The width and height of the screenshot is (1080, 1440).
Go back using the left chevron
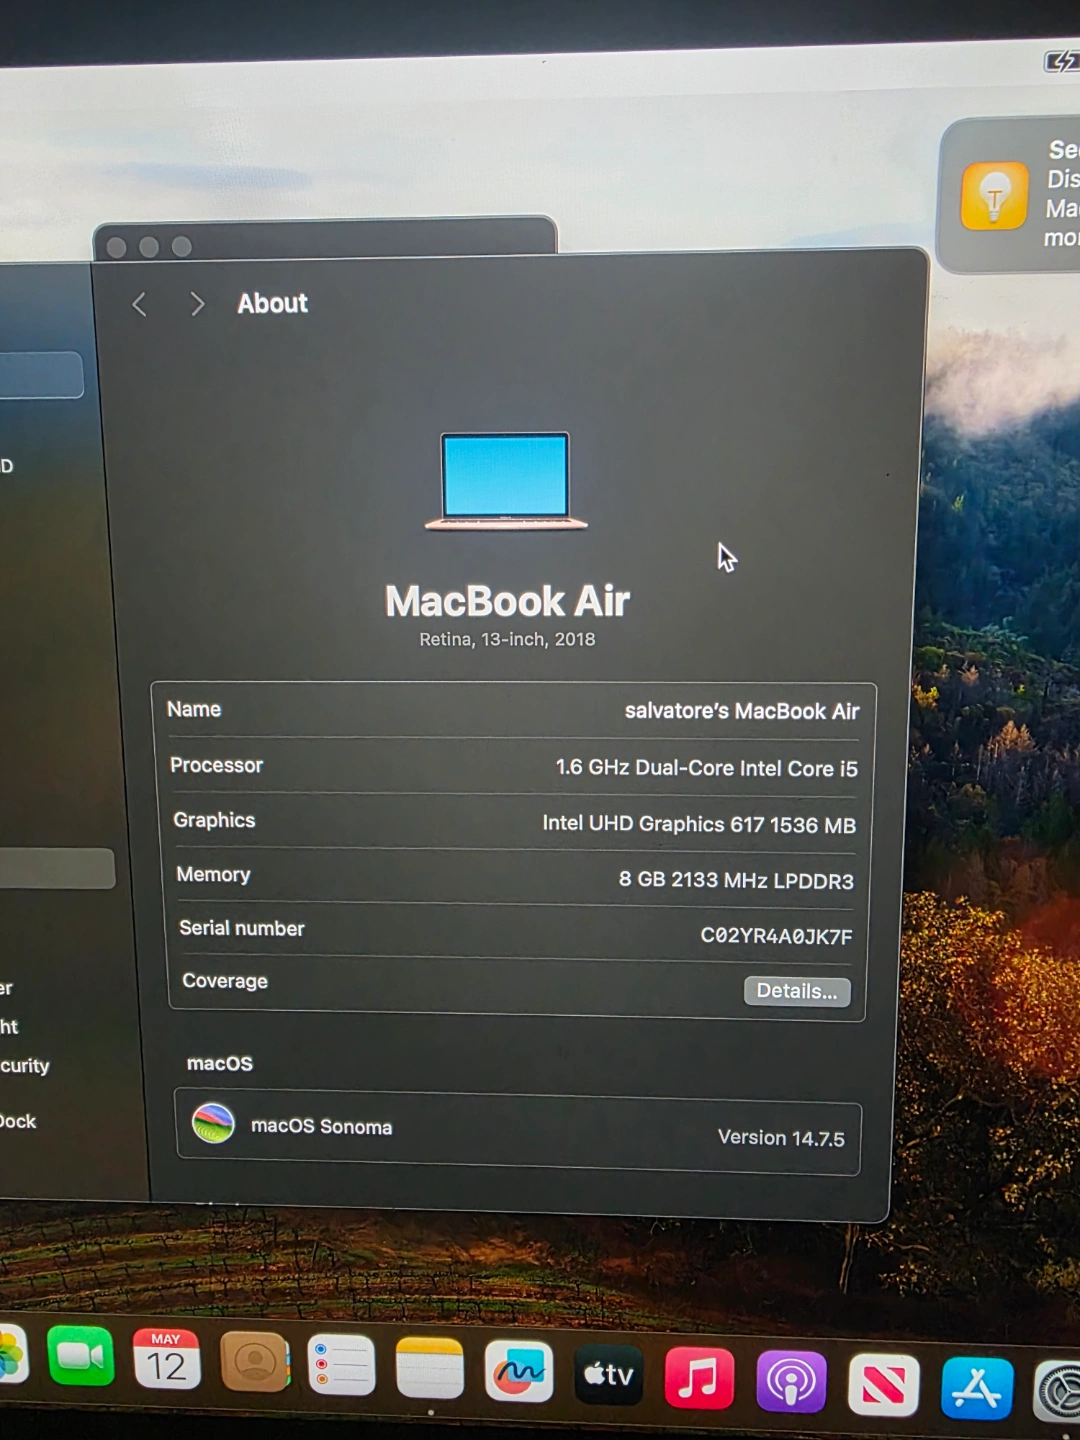(x=140, y=304)
